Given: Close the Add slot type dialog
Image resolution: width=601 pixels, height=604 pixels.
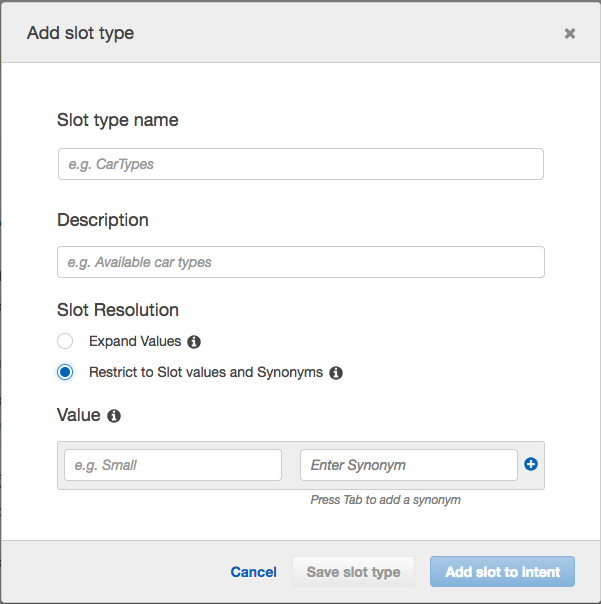Looking at the screenshot, I should point(569,33).
